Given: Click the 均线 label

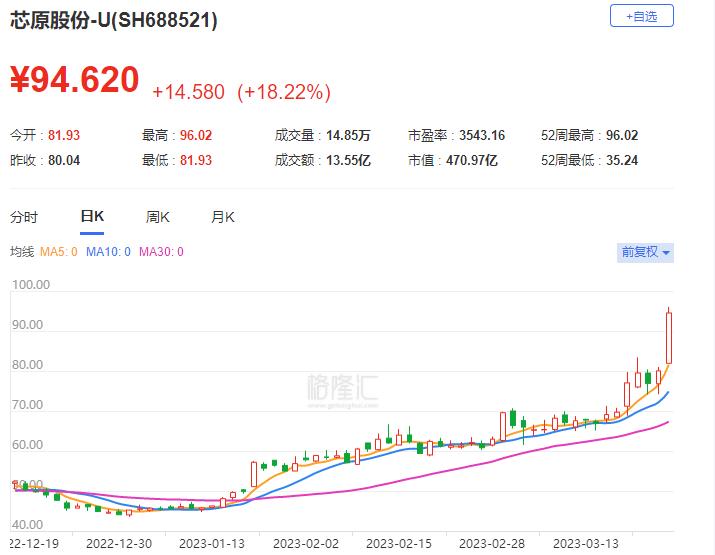Looking at the screenshot, I should click(x=22, y=252).
